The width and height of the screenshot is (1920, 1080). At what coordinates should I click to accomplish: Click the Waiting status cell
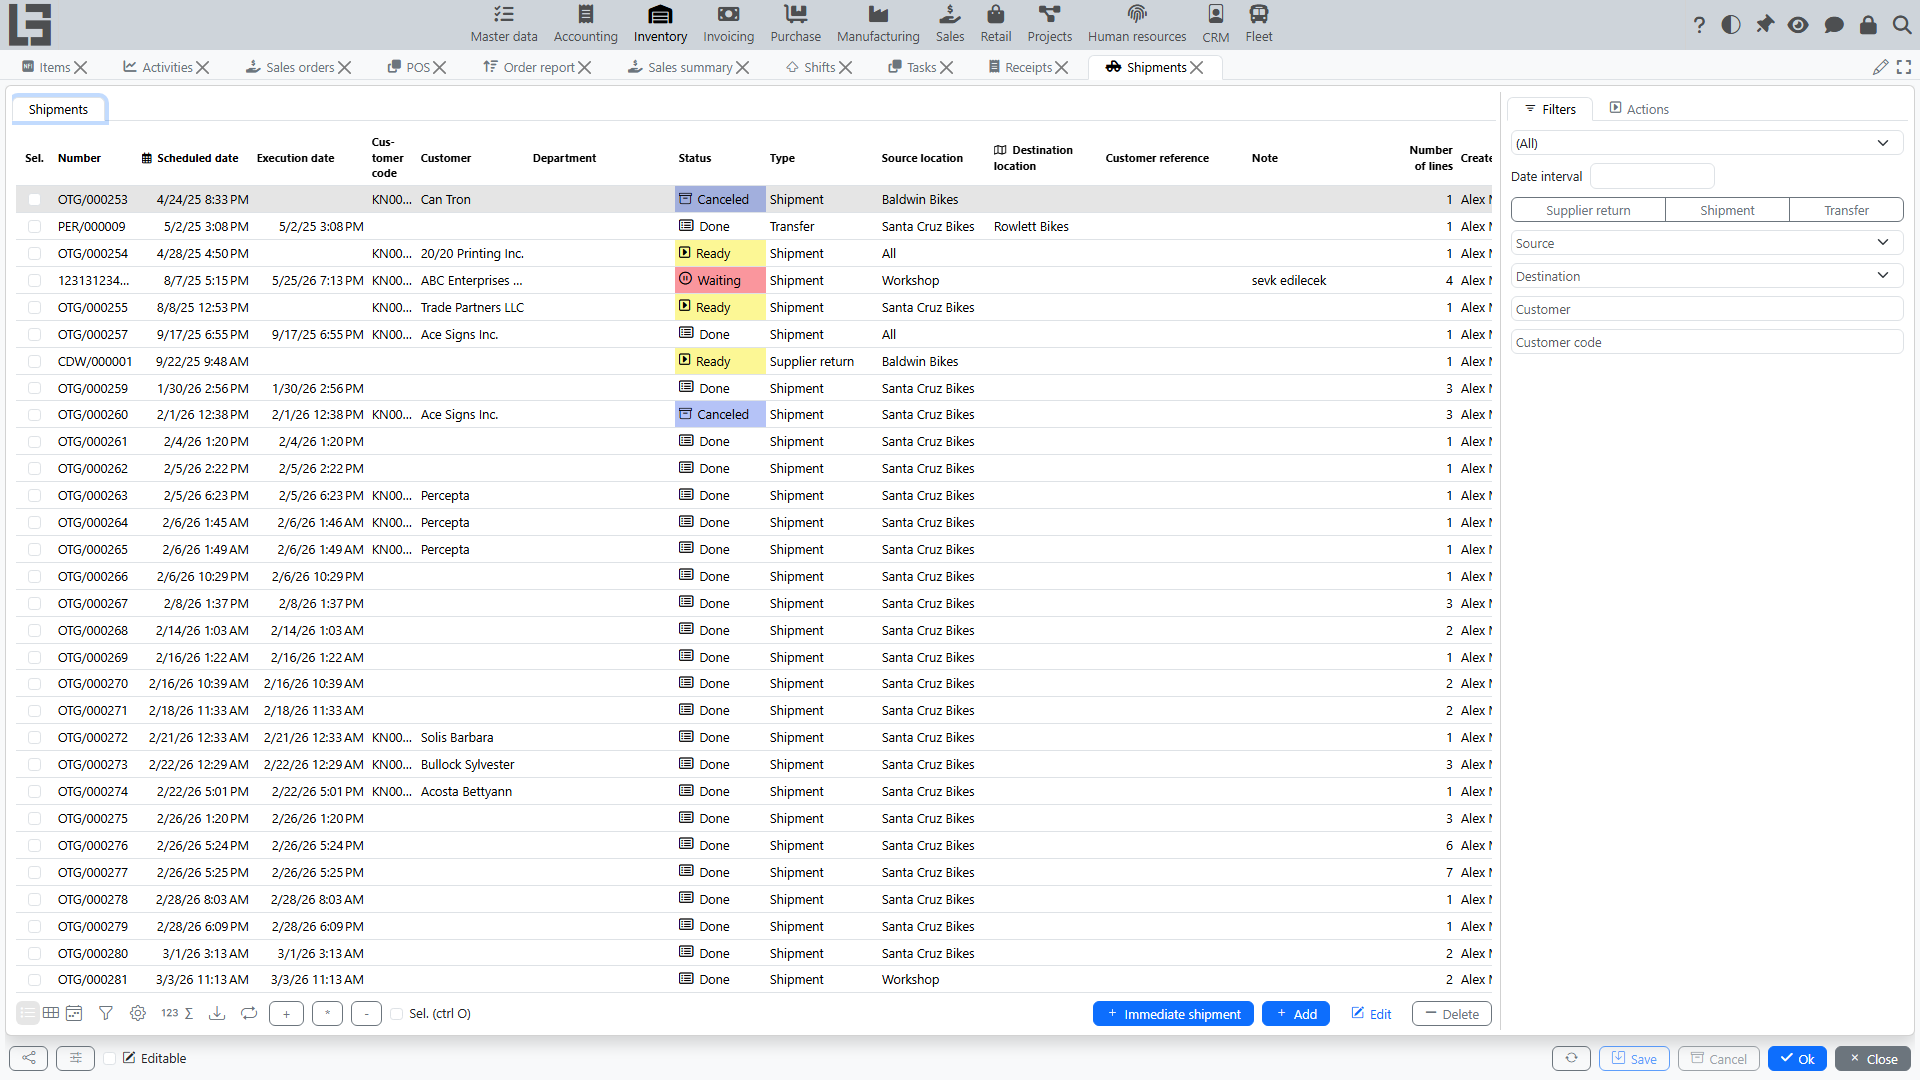click(720, 281)
